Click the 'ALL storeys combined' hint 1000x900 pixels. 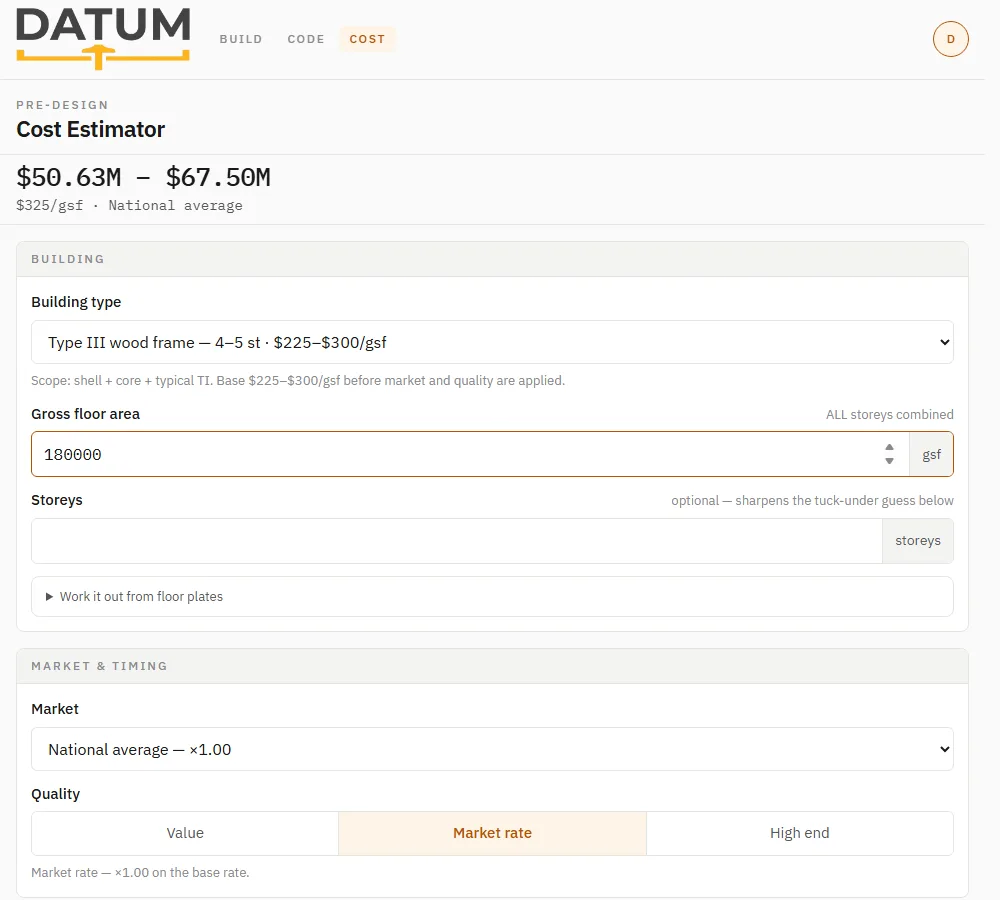[x=889, y=415]
